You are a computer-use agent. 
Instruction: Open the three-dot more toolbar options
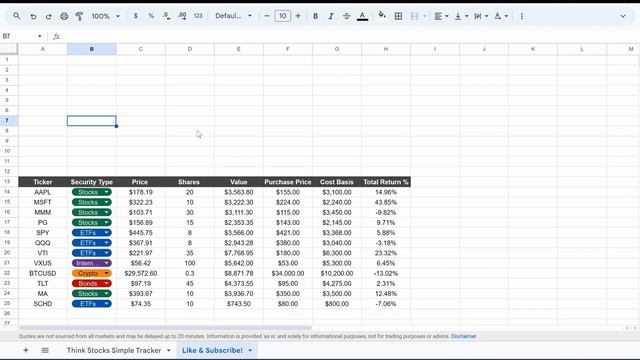coord(522,16)
